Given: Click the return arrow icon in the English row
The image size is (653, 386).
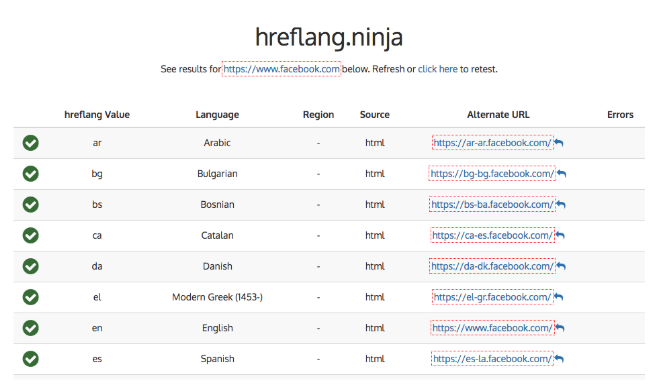Looking at the screenshot, I should point(560,328).
